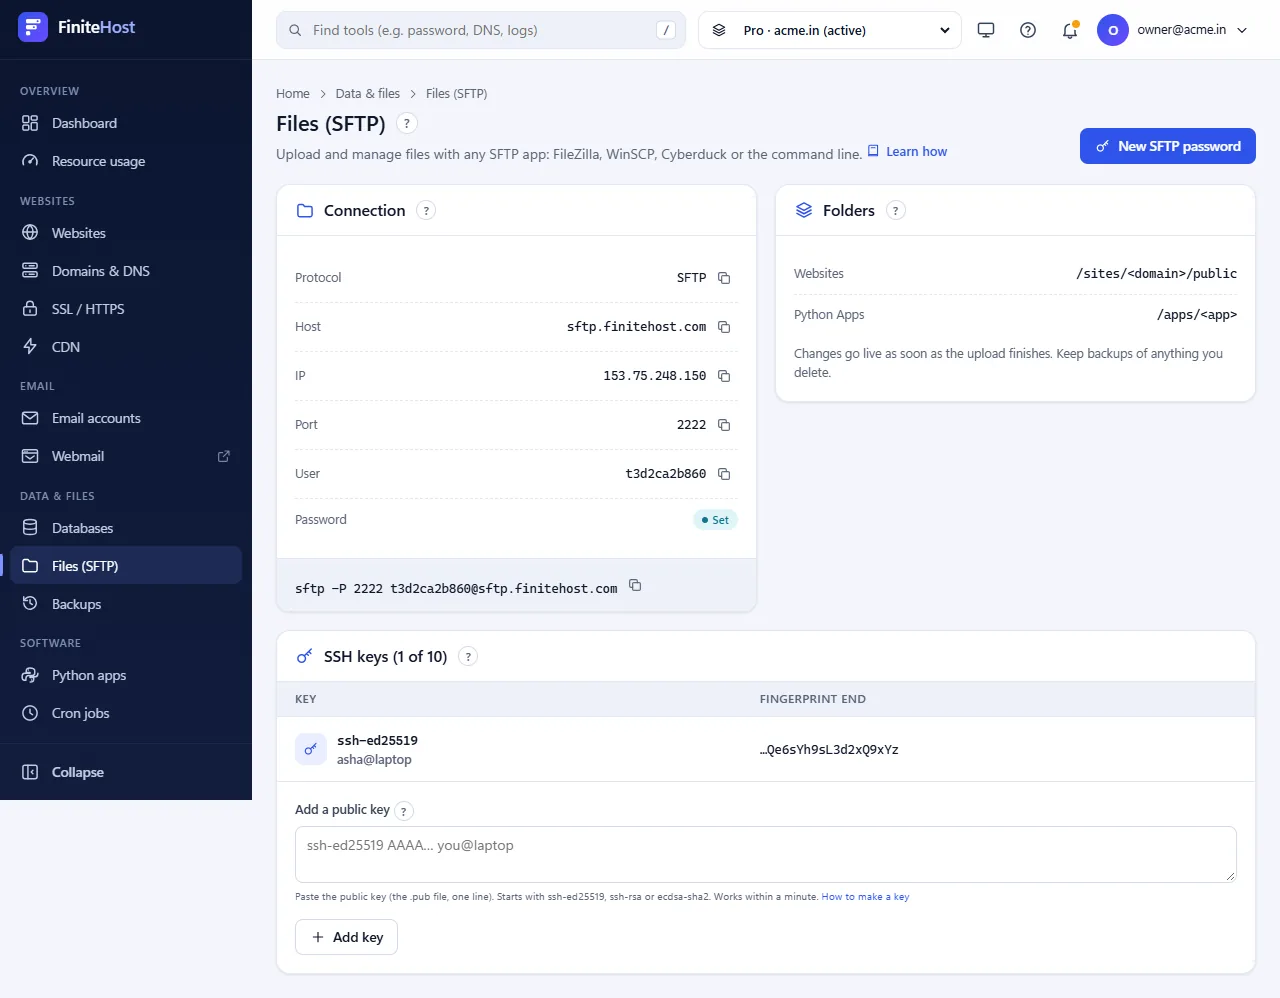Copy the Protocol value SFTP
The width and height of the screenshot is (1280, 998).
pyautogui.click(x=724, y=278)
